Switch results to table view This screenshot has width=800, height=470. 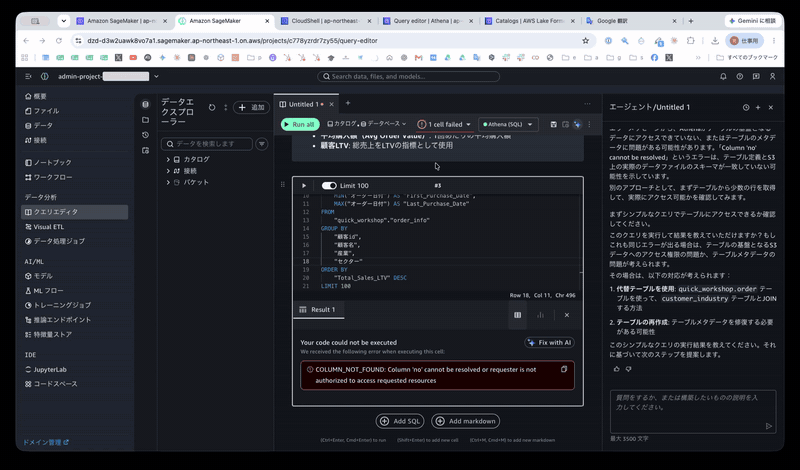(517, 315)
